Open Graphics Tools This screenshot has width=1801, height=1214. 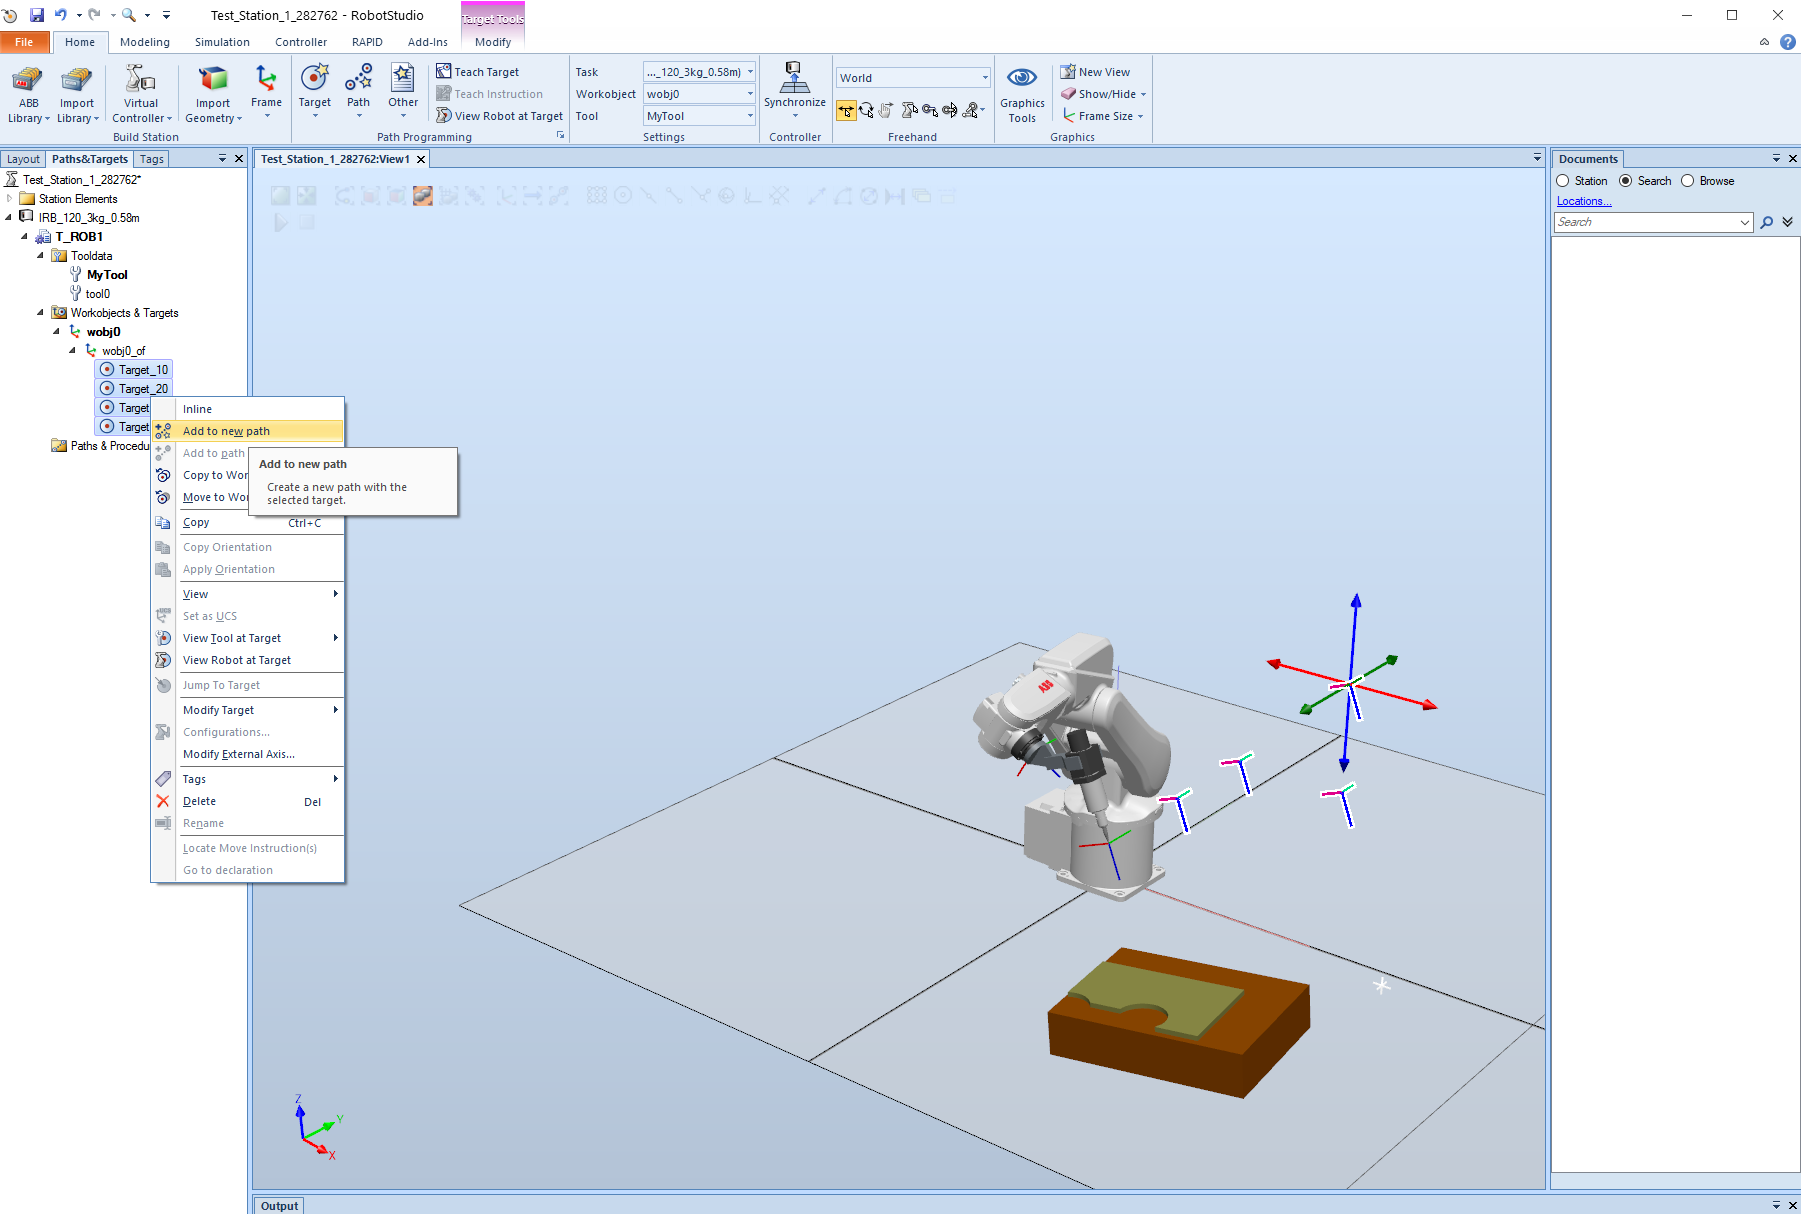(1021, 95)
